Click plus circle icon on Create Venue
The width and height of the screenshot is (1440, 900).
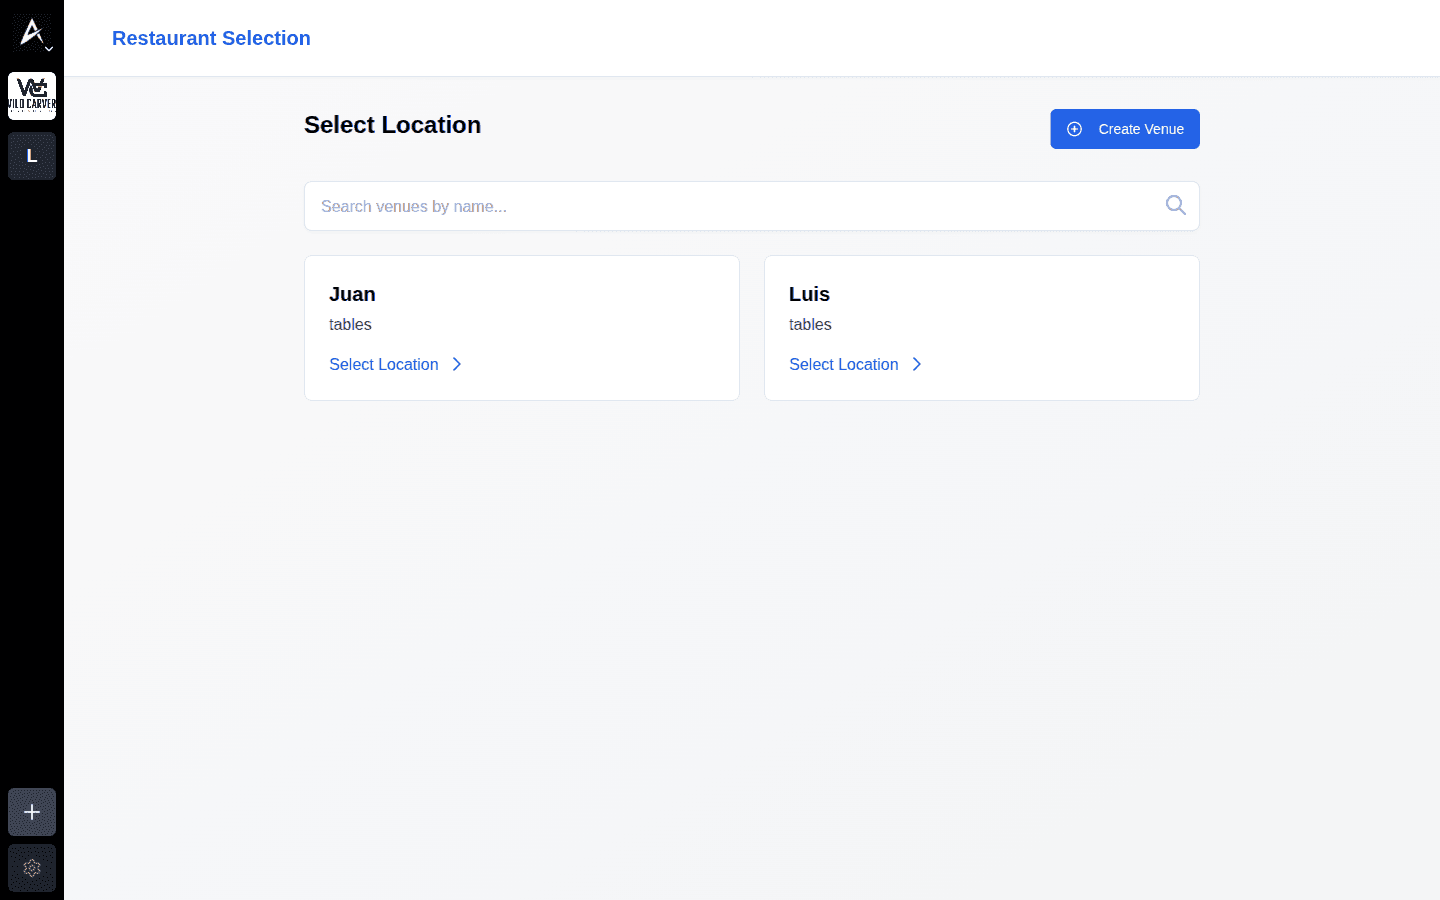coord(1075,129)
